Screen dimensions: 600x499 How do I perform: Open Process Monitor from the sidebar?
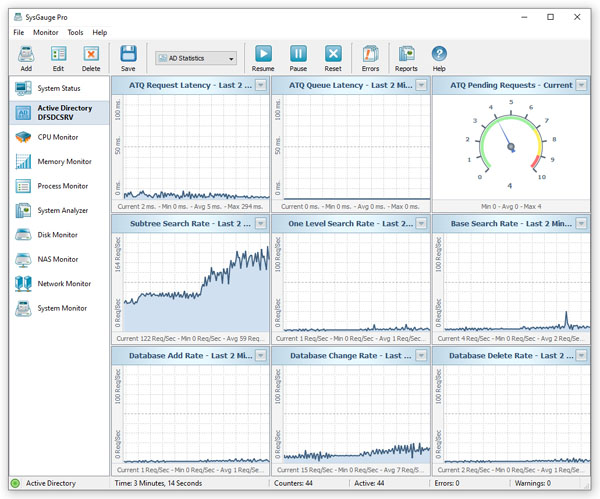[x=59, y=186]
